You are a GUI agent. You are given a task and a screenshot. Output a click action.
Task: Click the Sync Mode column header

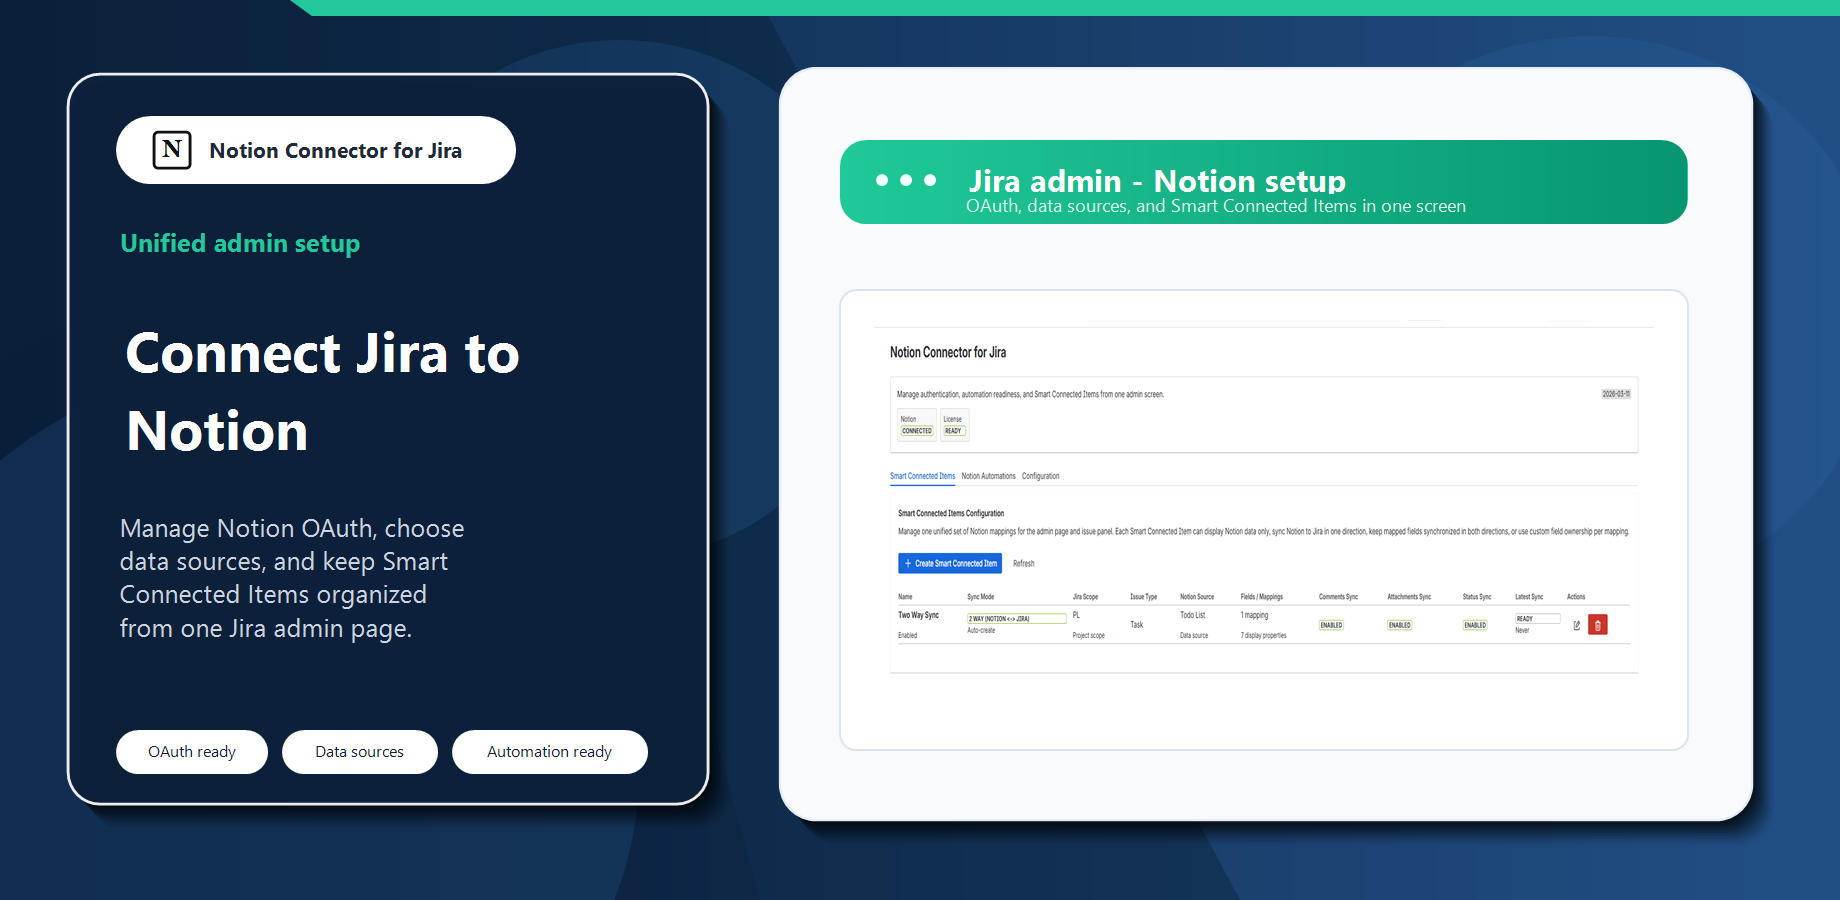coord(980,597)
